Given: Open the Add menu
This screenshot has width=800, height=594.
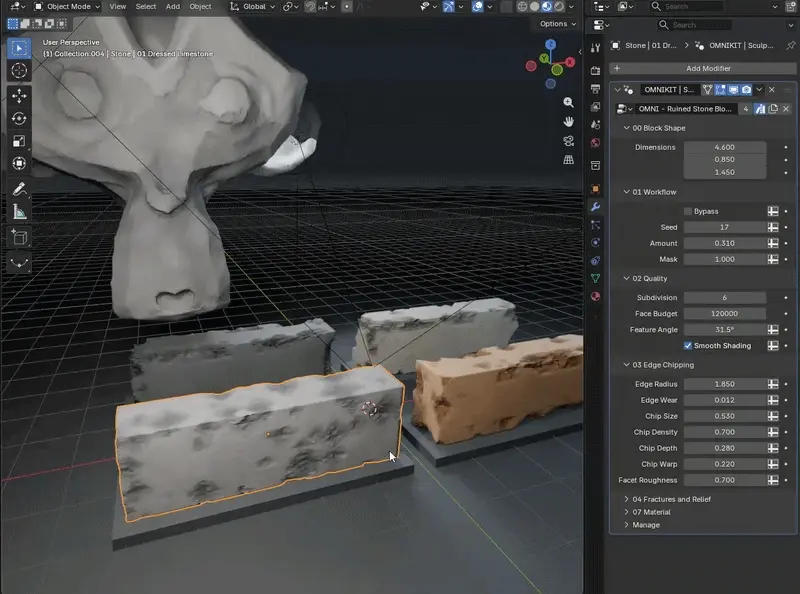Looking at the screenshot, I should point(172,7).
